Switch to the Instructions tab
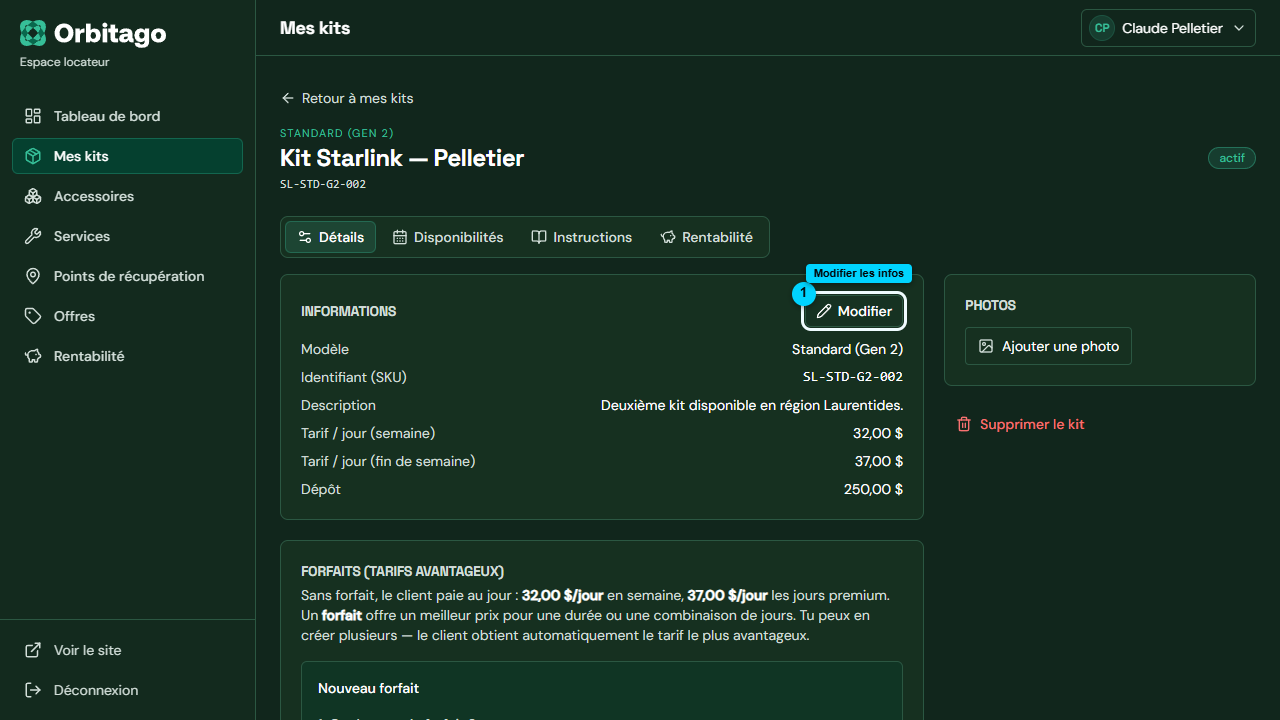 582,237
